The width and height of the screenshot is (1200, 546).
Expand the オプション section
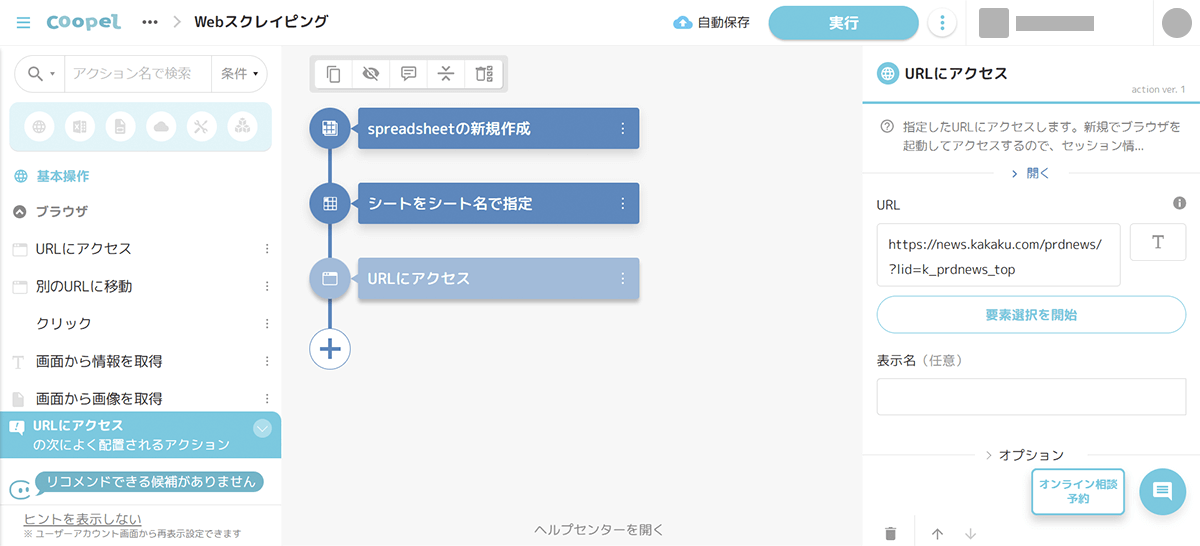(x=1025, y=455)
